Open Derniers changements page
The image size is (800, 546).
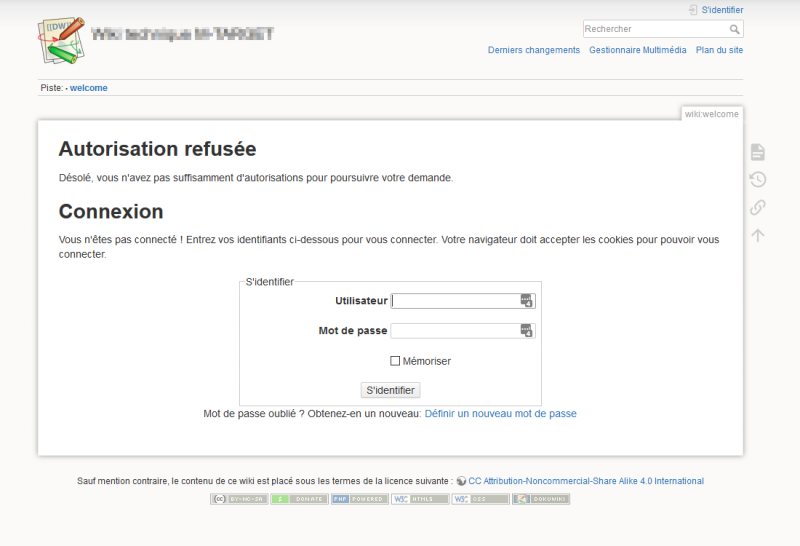tap(533, 50)
